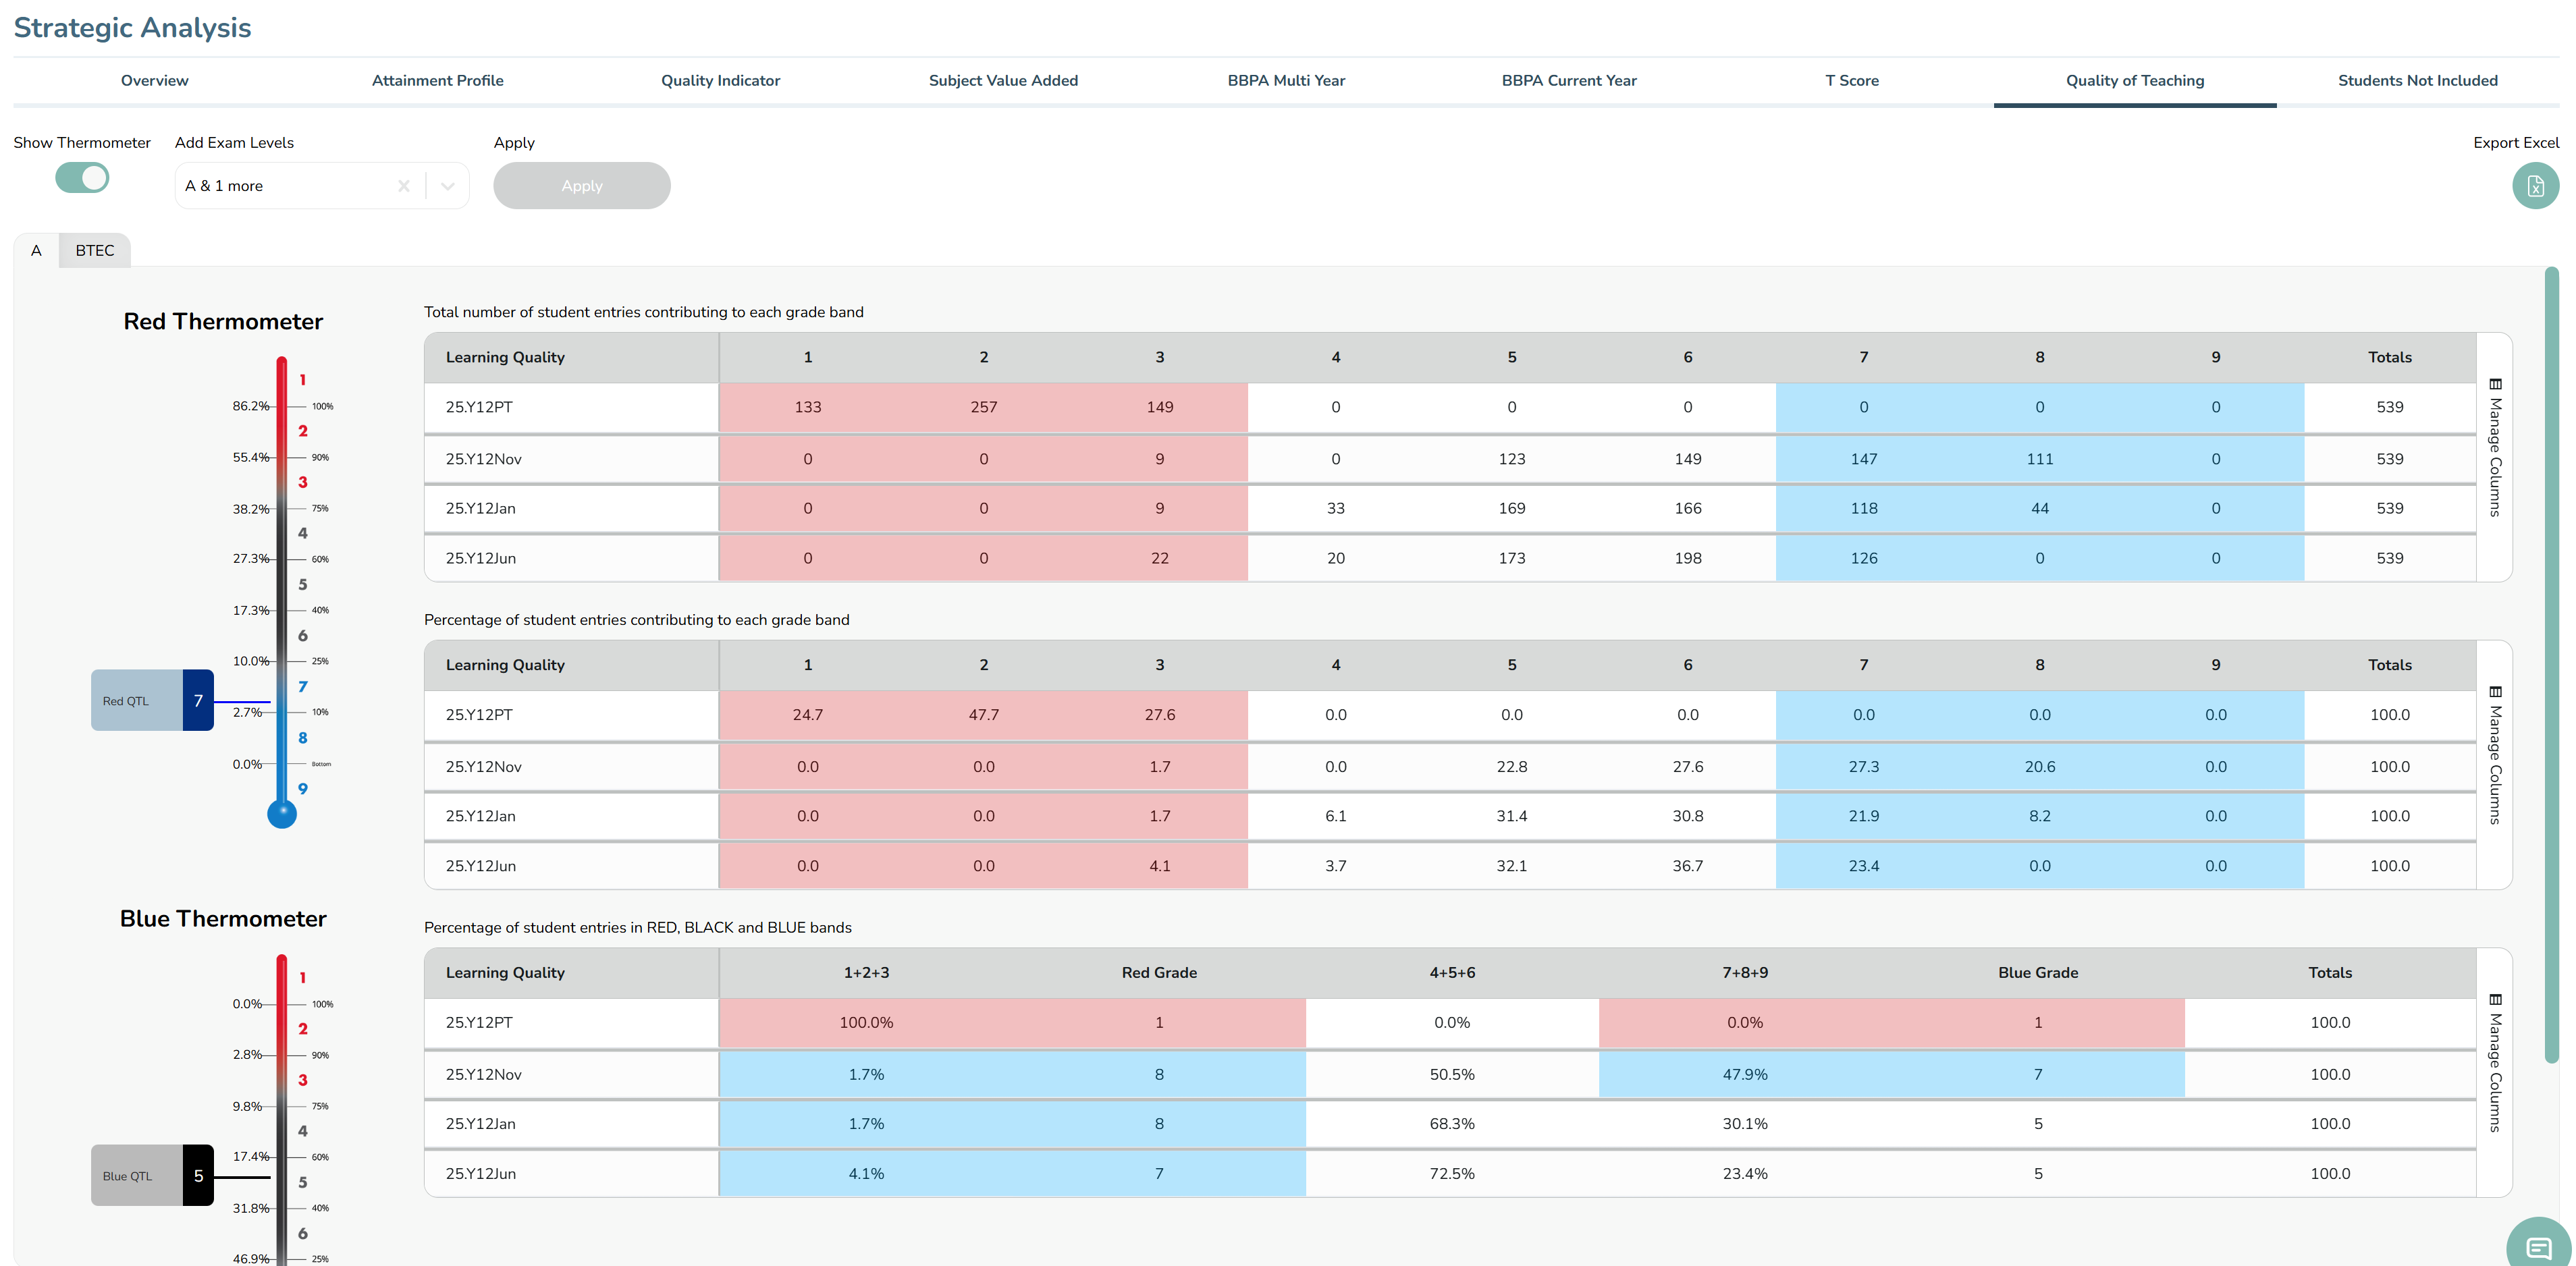Image resolution: width=2576 pixels, height=1266 pixels.
Task: Click the cell value 198
Action: (1688, 559)
